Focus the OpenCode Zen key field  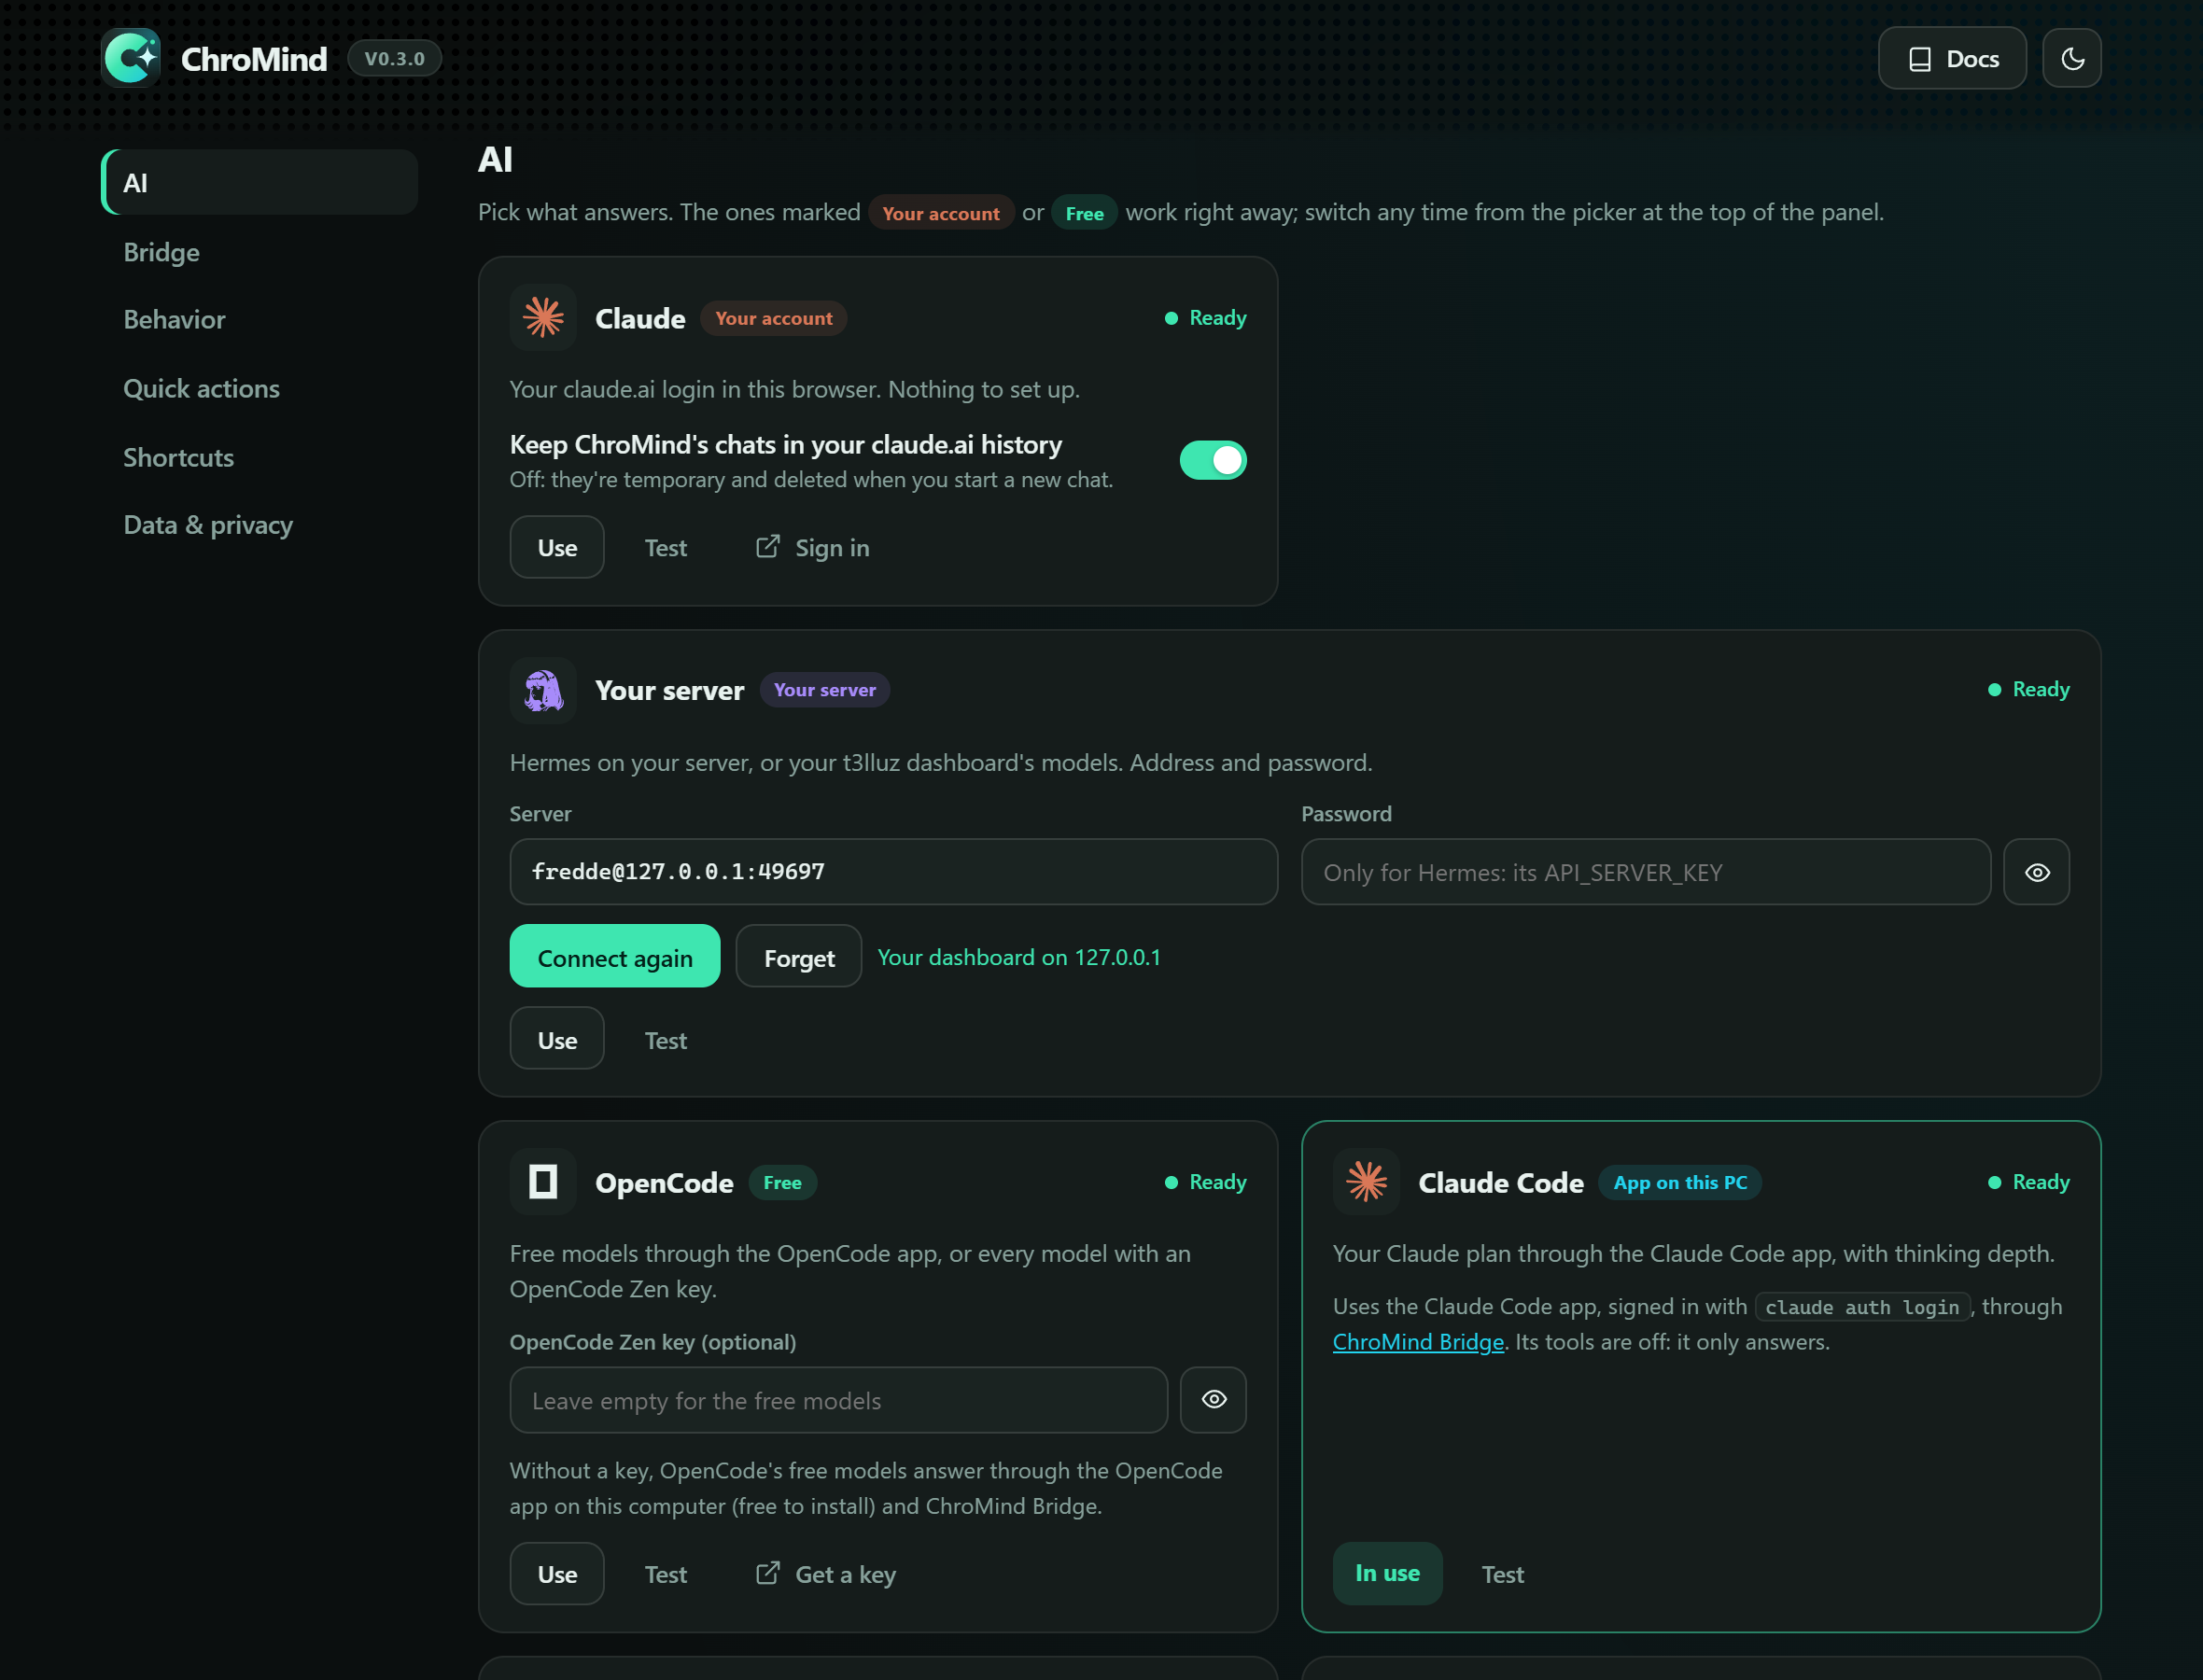(x=838, y=1400)
